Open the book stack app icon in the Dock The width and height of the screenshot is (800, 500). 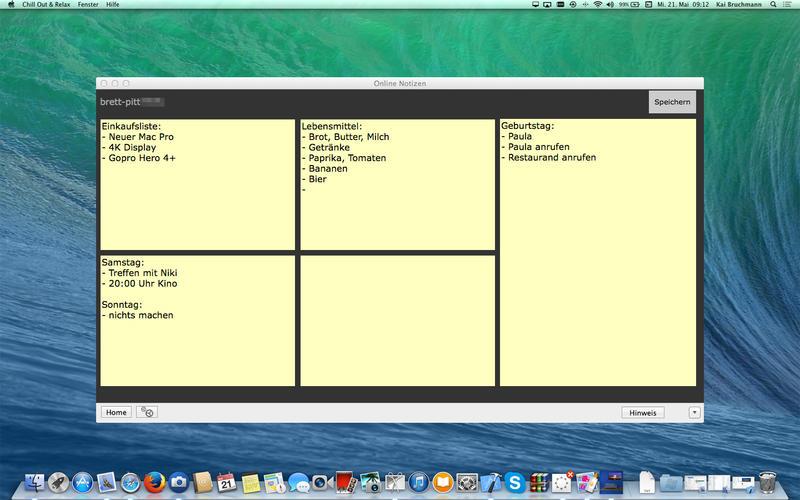[539, 483]
